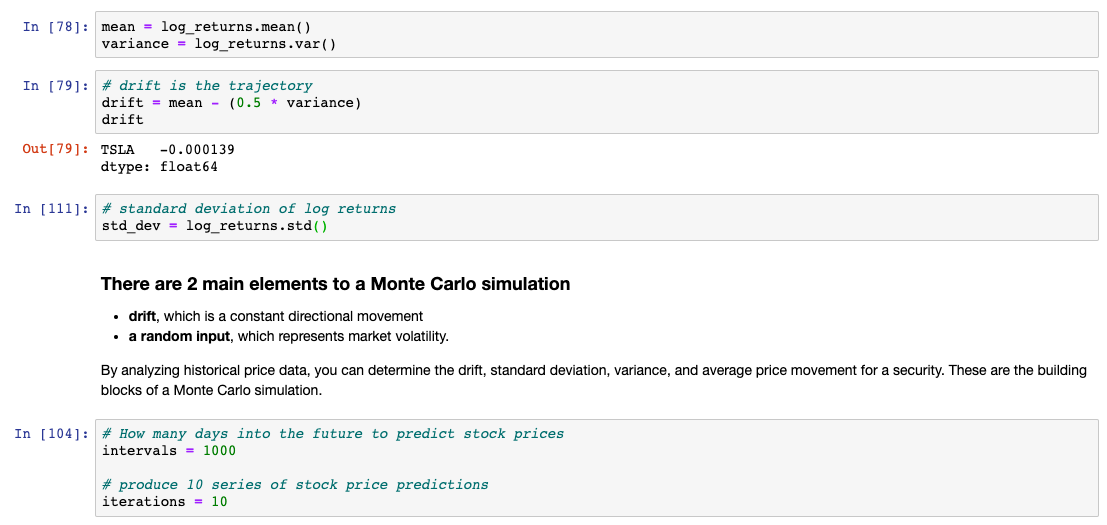The width and height of the screenshot is (1107, 525).
Task: Click the 'iterations = 10' code line
Action: (164, 501)
